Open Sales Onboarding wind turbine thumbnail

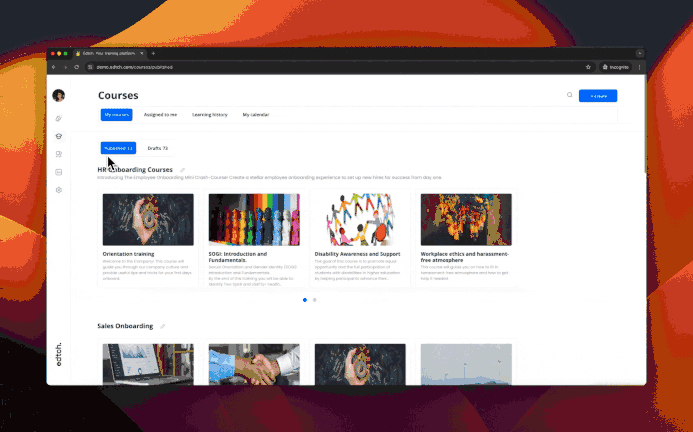point(466,364)
